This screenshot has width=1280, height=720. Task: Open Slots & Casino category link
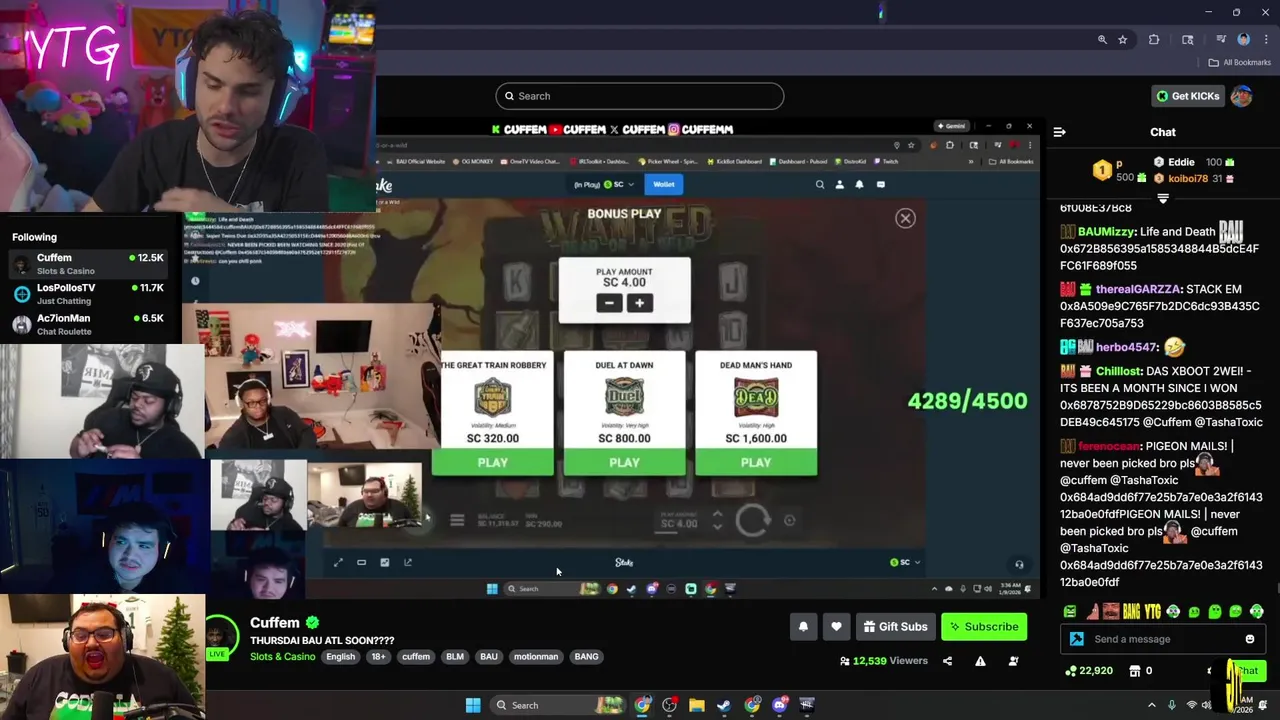click(282, 657)
